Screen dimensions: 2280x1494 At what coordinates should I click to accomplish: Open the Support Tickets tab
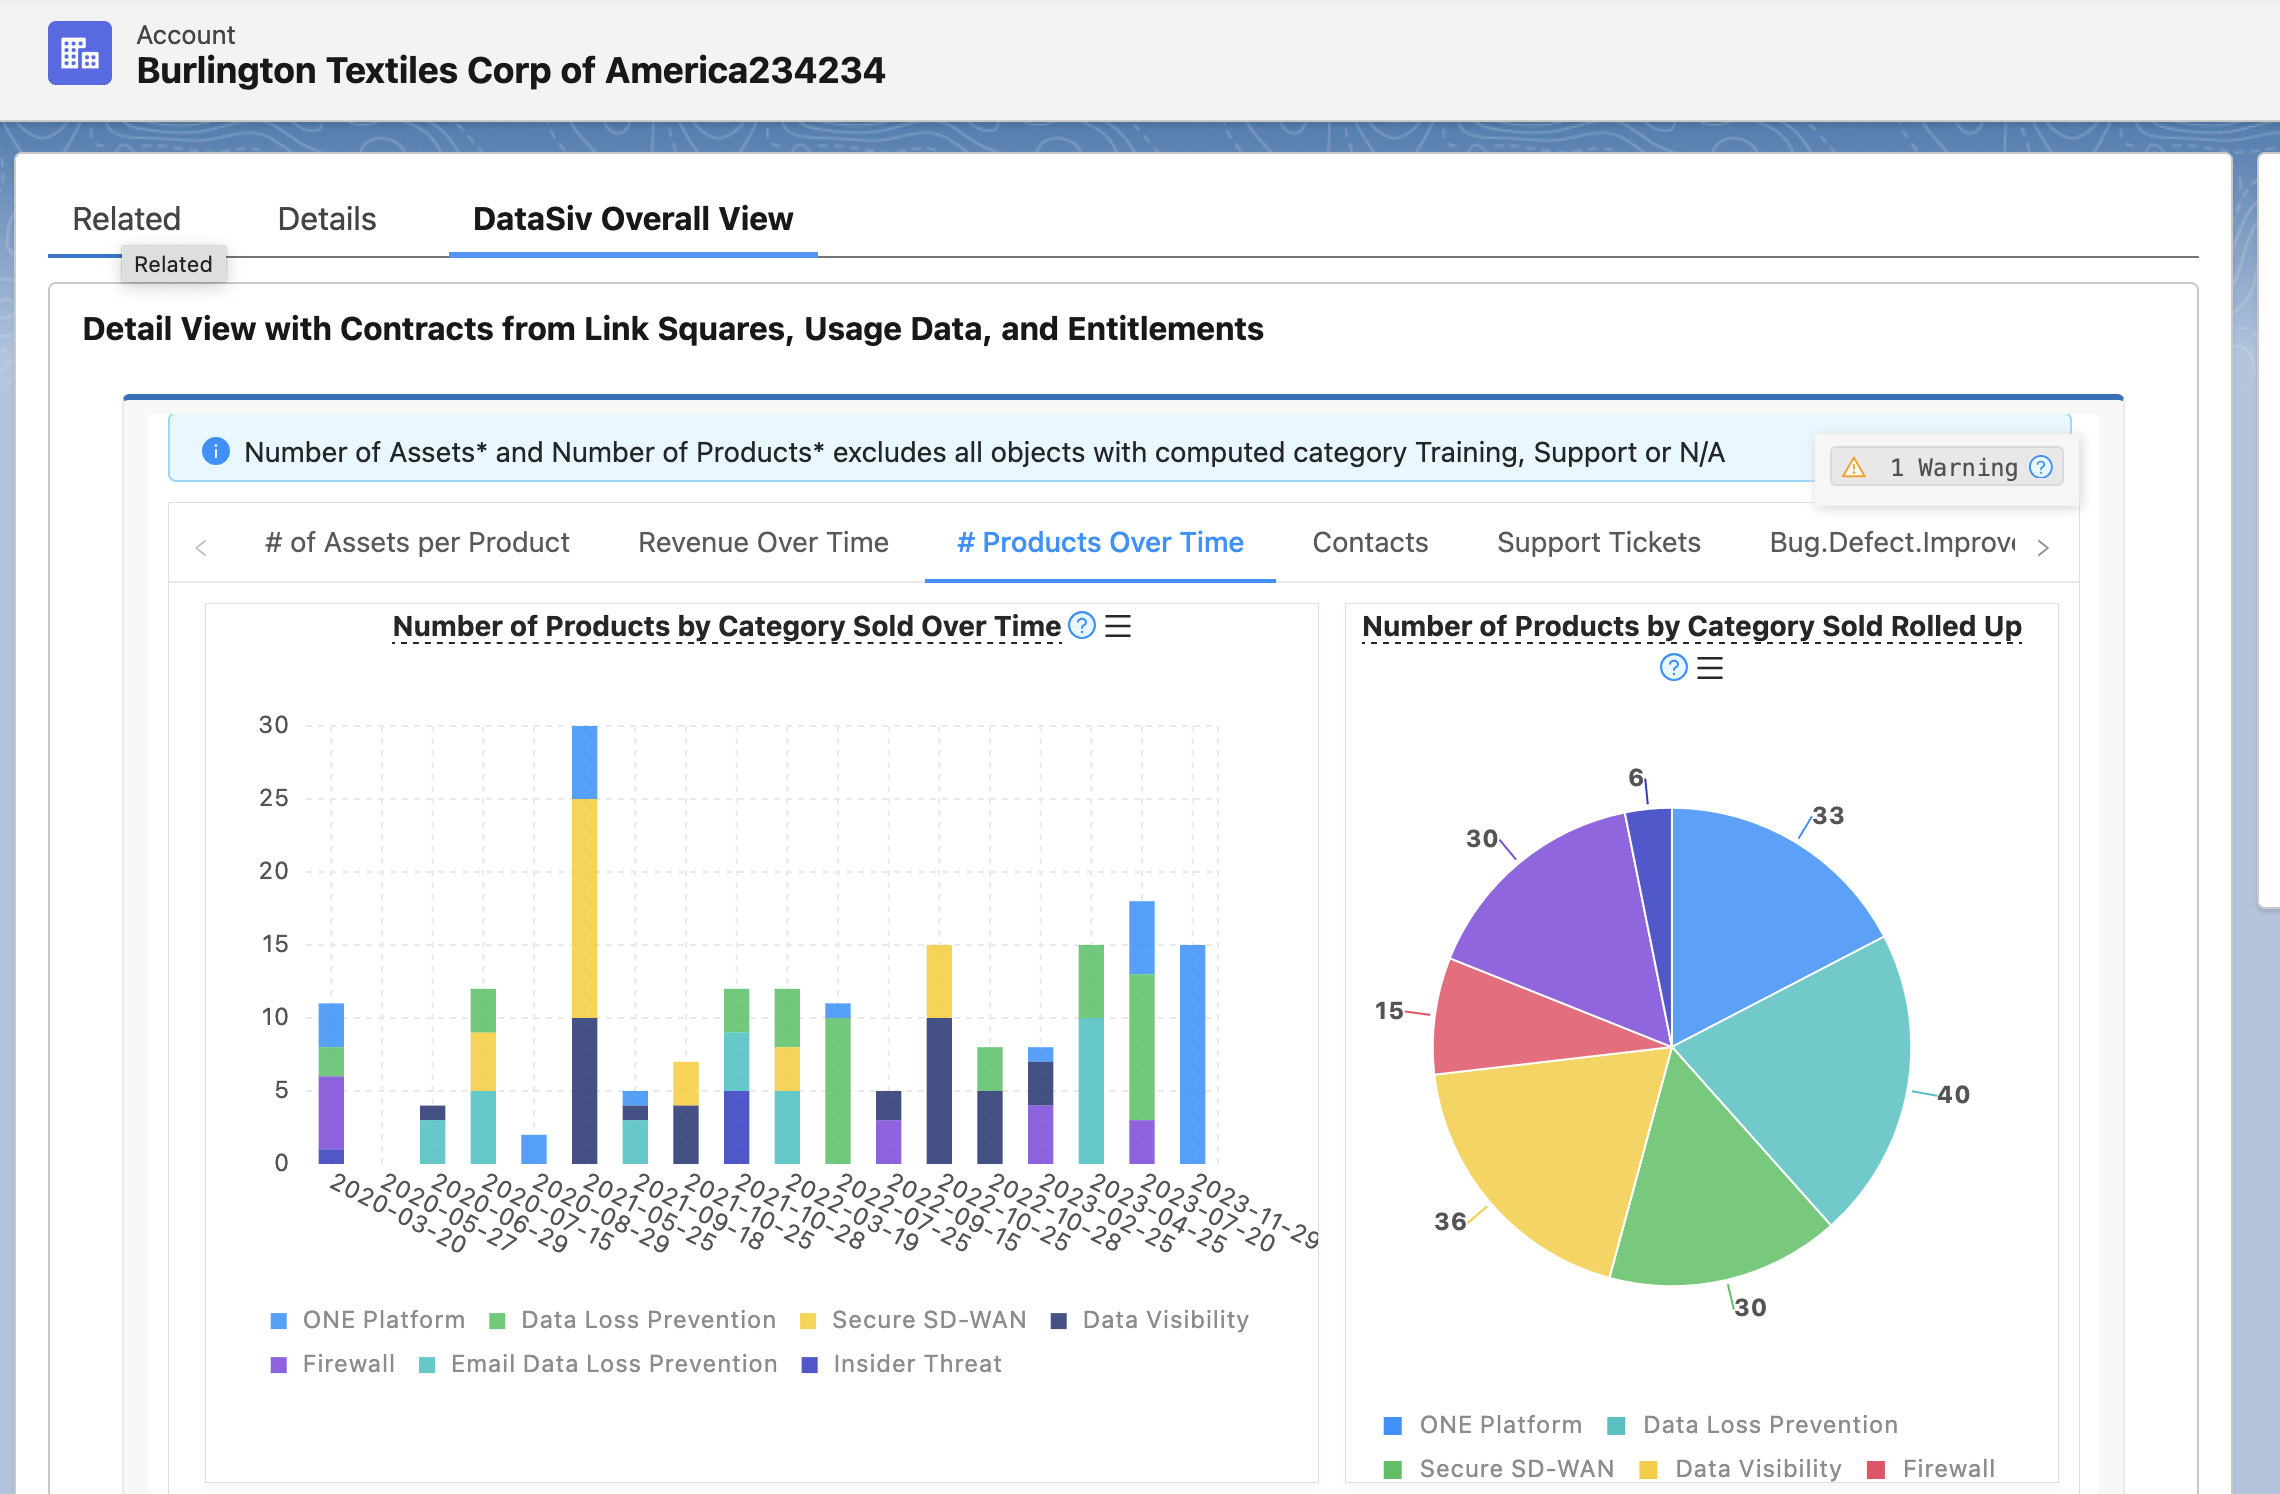pos(1598,542)
